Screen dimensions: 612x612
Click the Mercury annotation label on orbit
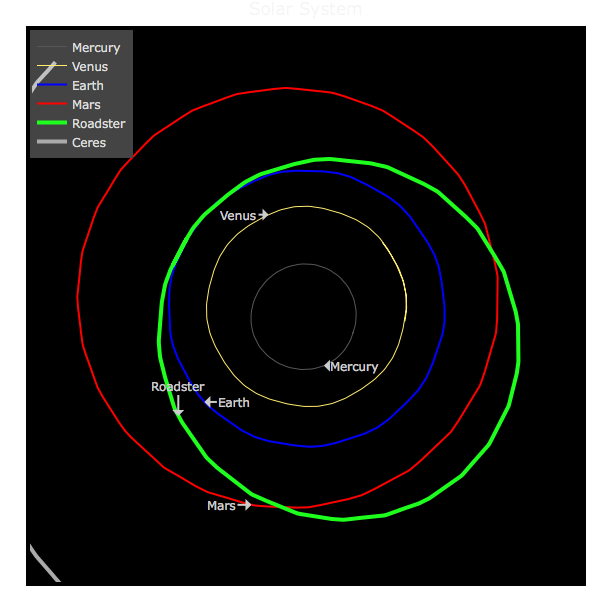354,366
